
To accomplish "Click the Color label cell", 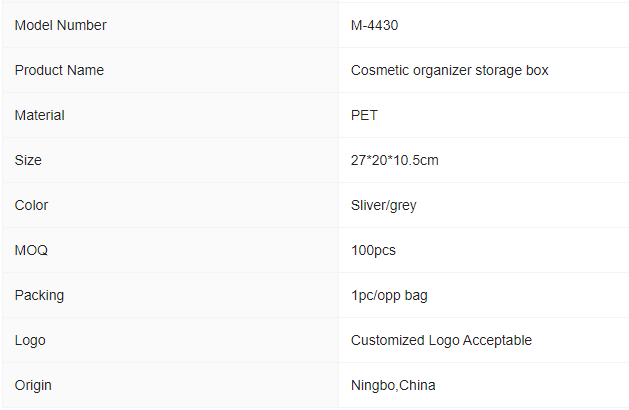I will [x=170, y=205].
